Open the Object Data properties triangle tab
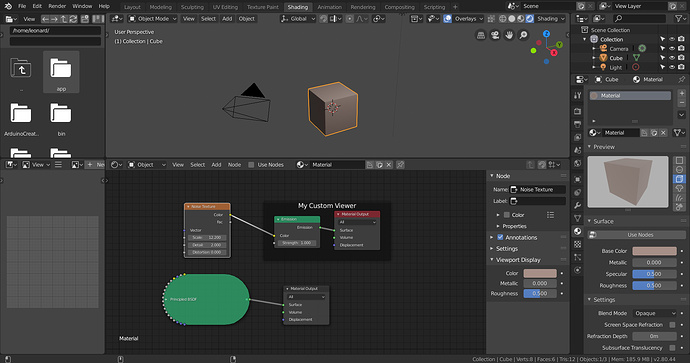690x363 pixels. (x=578, y=218)
